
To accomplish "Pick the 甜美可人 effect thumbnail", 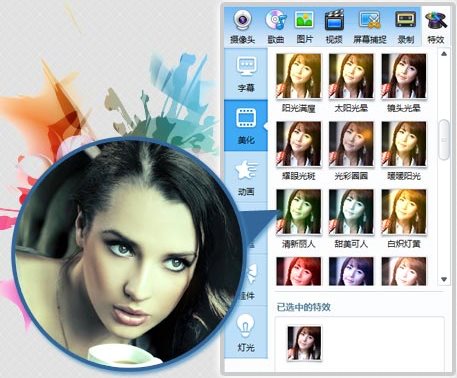I will point(351,212).
